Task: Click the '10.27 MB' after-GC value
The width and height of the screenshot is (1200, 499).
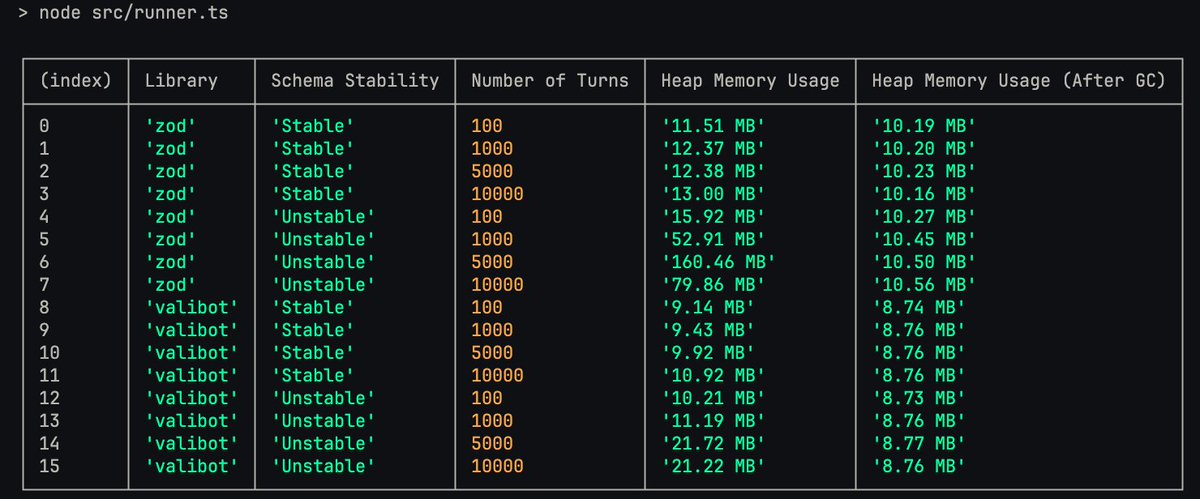Action: 923,216
